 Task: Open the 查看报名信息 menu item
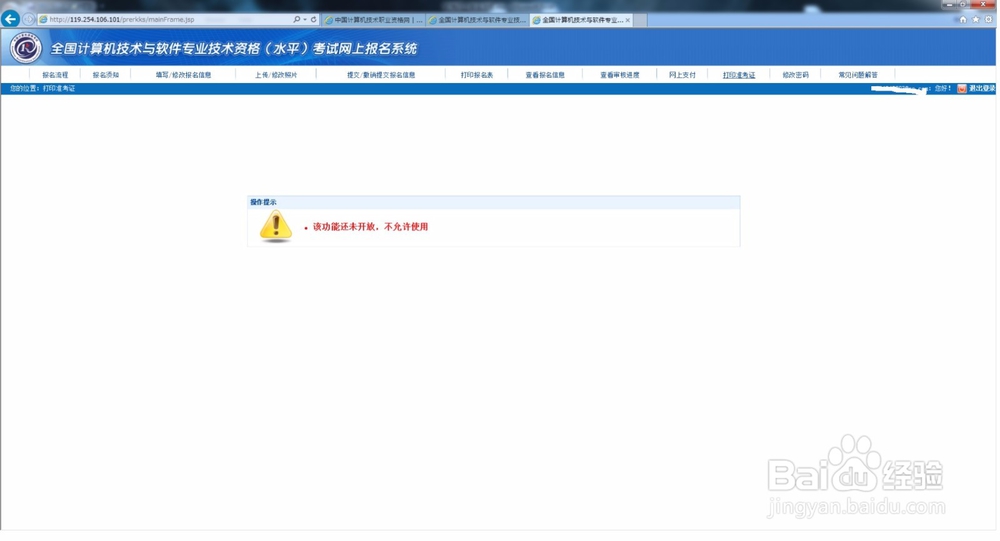545,75
